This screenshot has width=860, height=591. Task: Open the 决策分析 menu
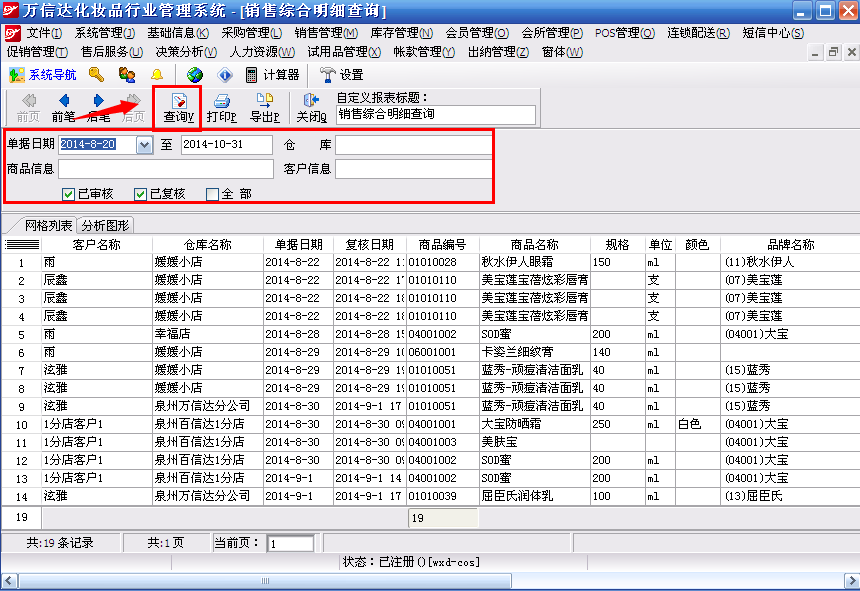click(186, 52)
